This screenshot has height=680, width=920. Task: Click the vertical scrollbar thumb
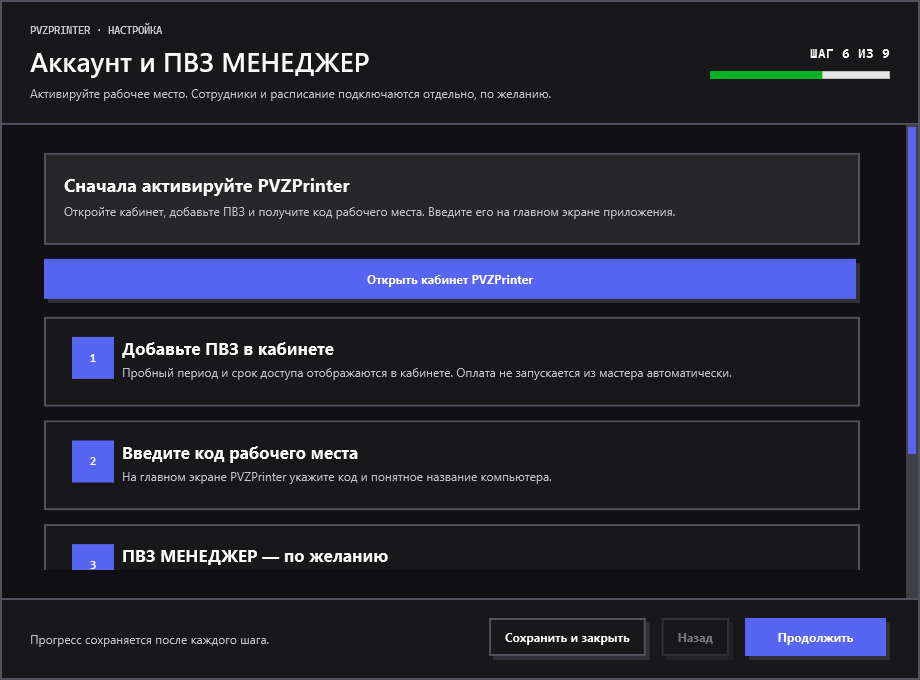coord(912,290)
